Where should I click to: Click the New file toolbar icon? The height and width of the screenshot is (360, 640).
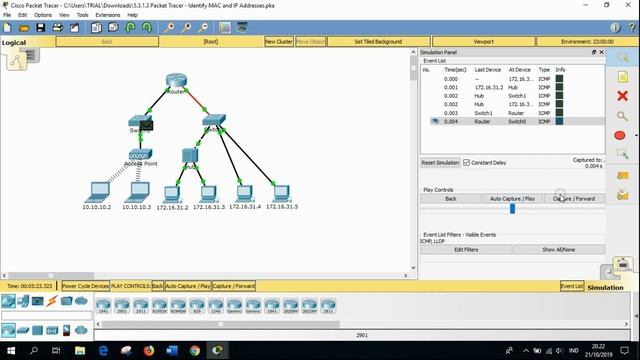(7, 28)
